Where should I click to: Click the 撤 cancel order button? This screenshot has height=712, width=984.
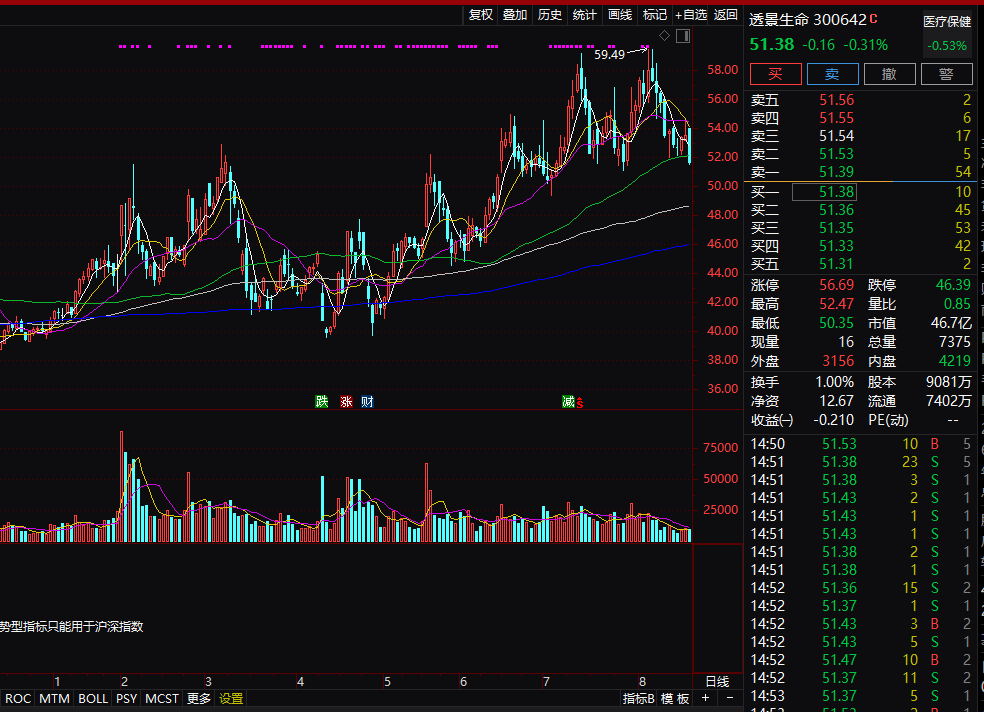click(x=888, y=74)
